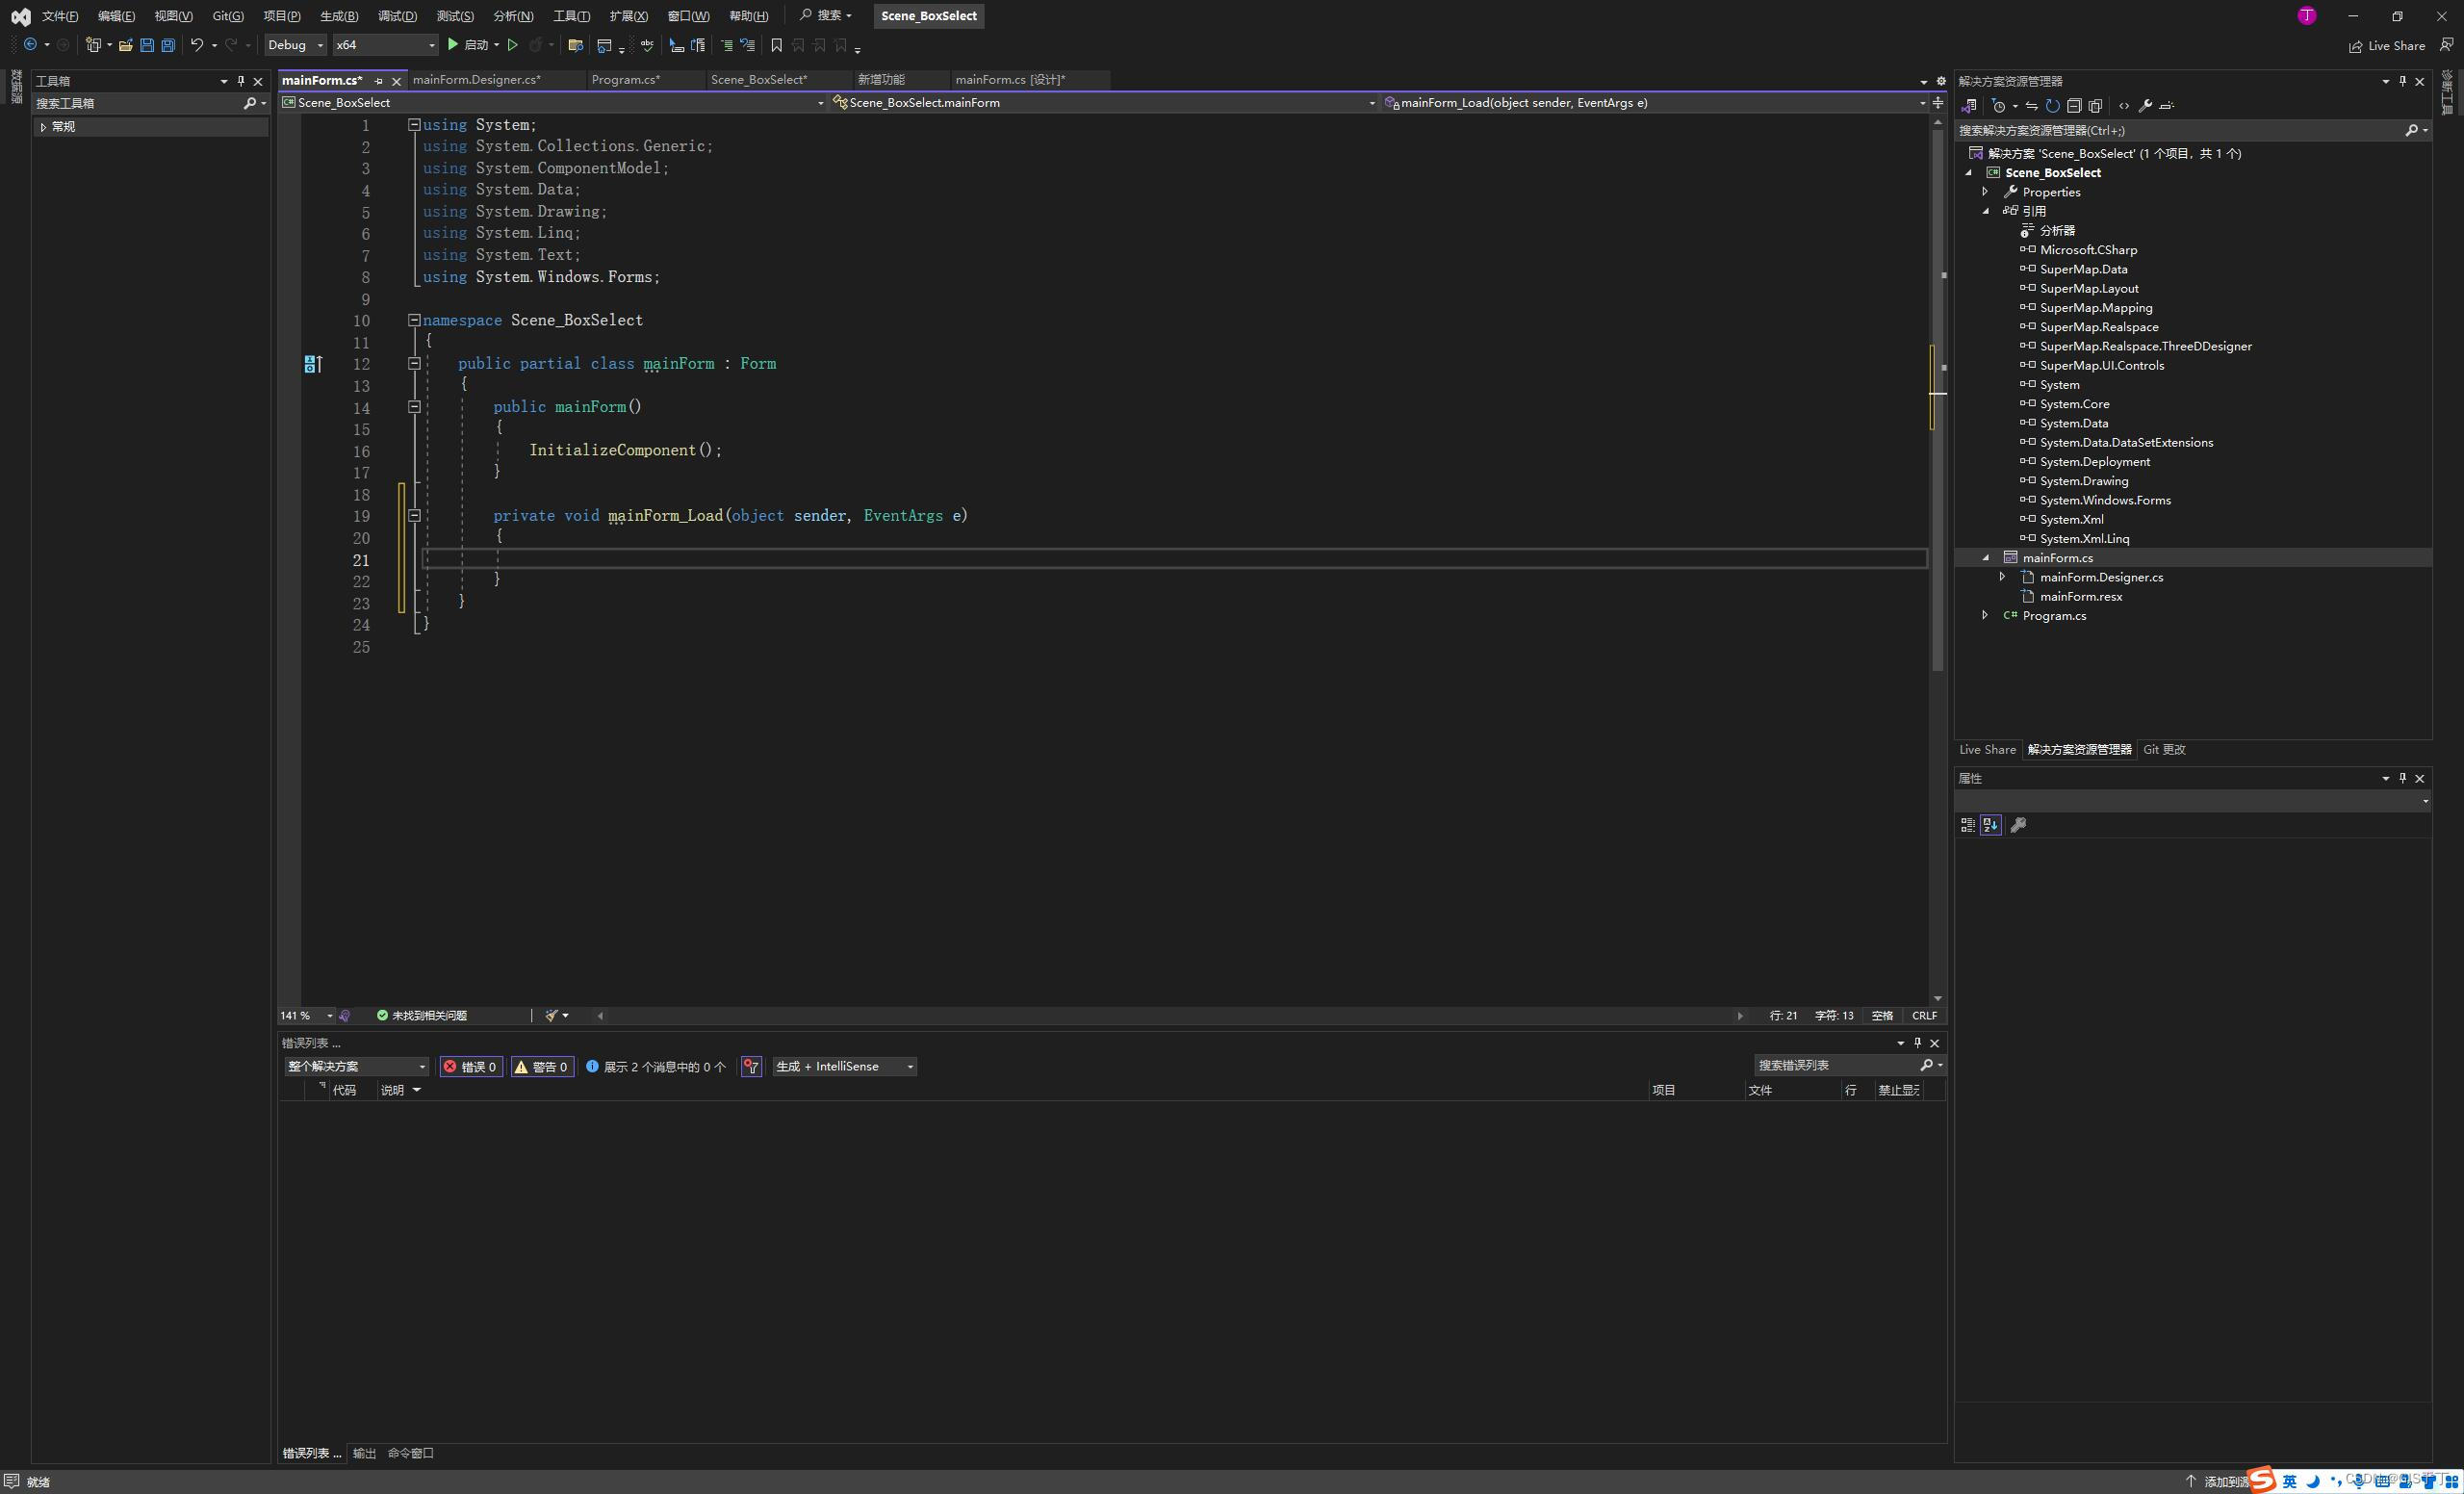Open the 整个解决方案 scope dropdown

(357, 1067)
